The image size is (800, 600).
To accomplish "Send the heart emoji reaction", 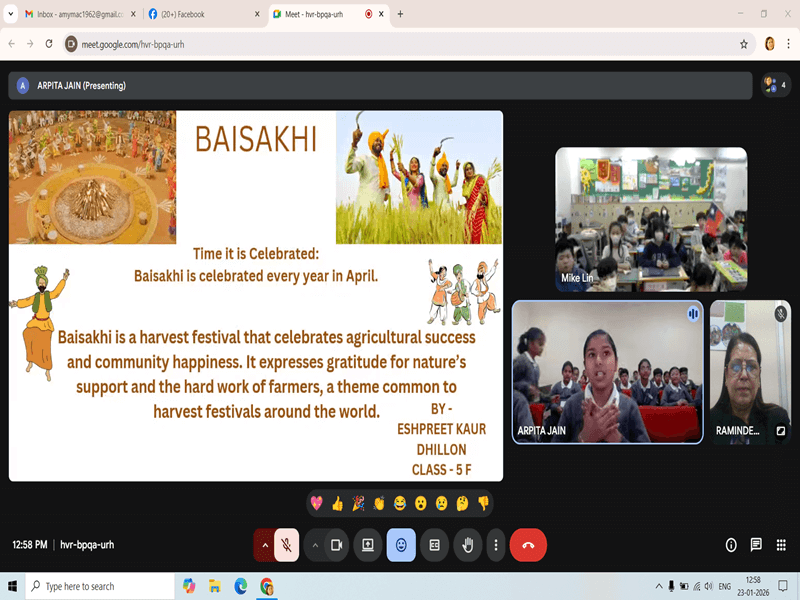I will tap(317, 503).
